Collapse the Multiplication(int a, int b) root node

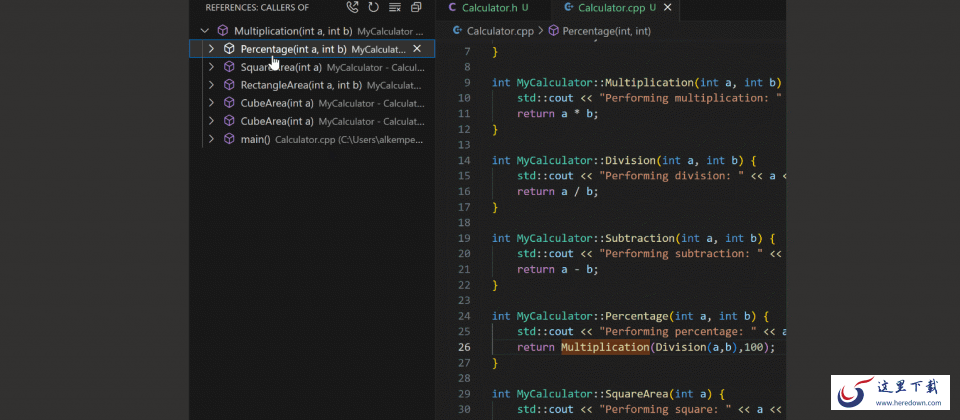pyautogui.click(x=205, y=30)
